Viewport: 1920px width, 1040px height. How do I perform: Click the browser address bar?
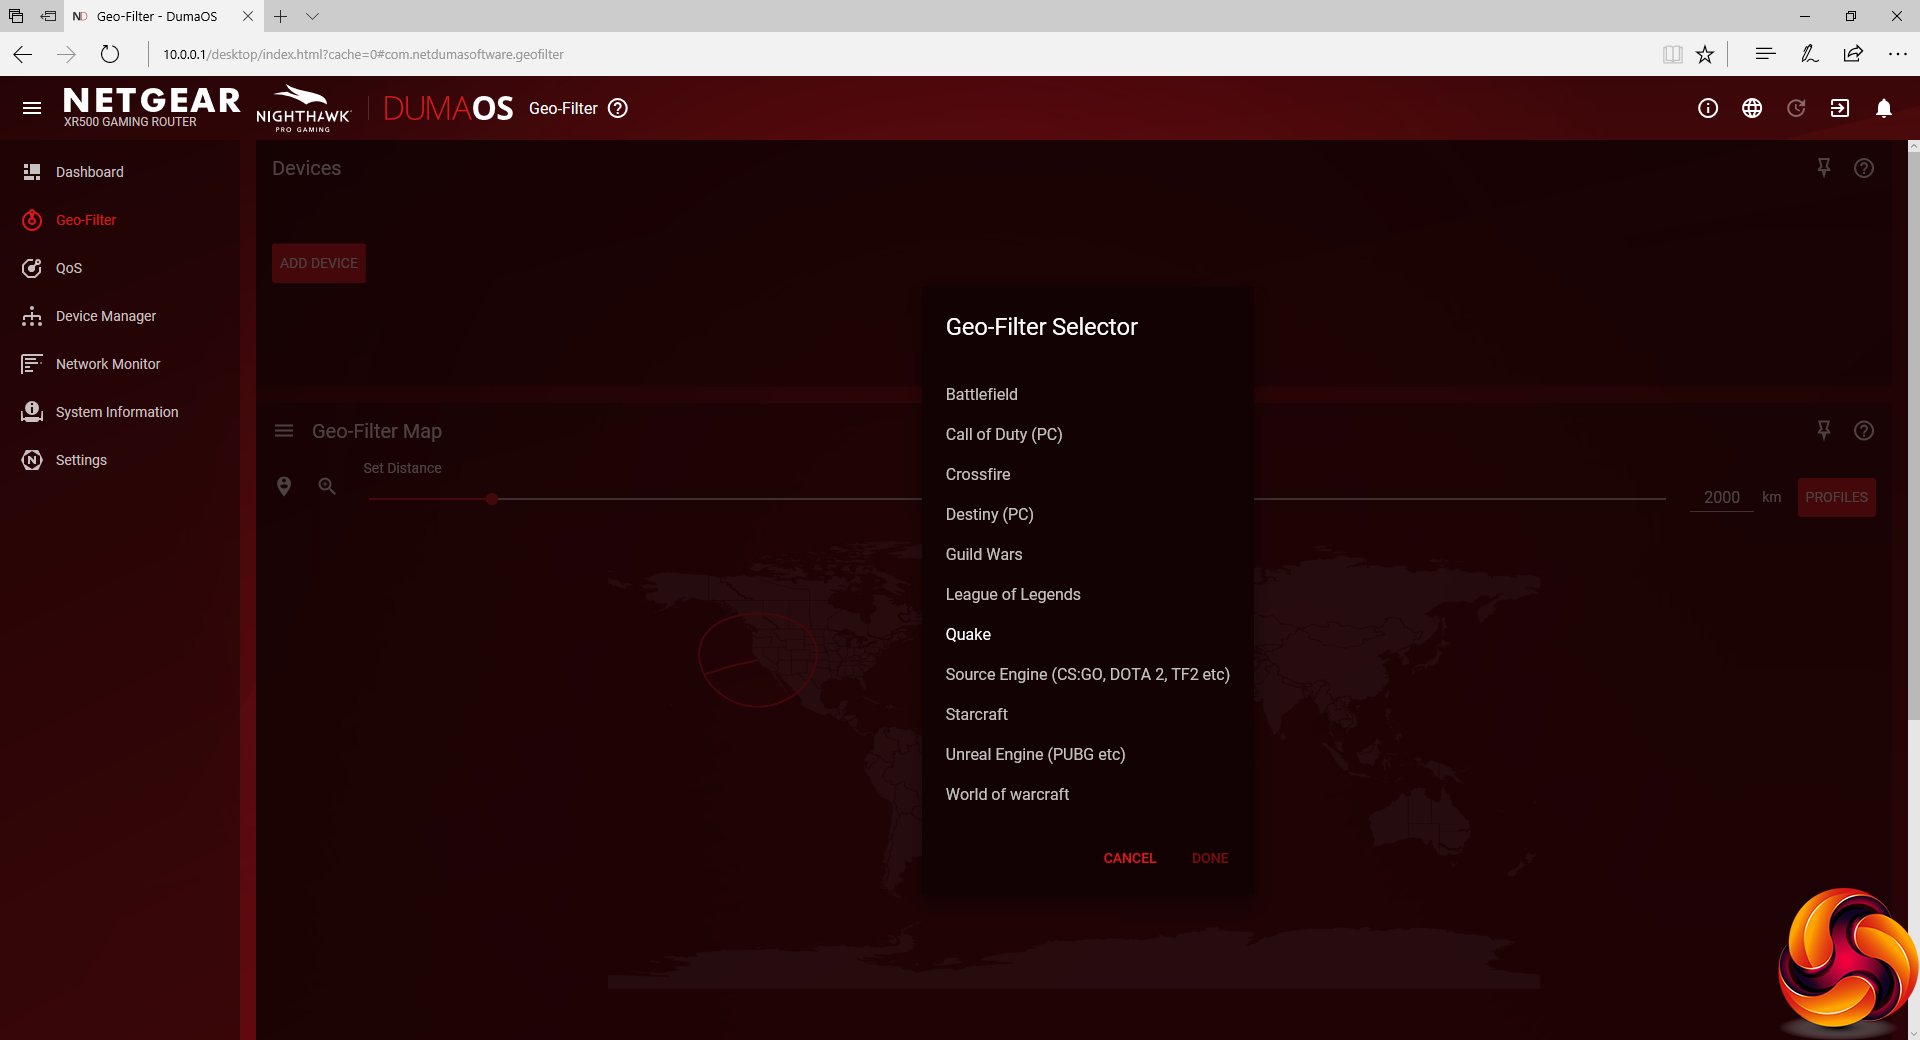900,54
